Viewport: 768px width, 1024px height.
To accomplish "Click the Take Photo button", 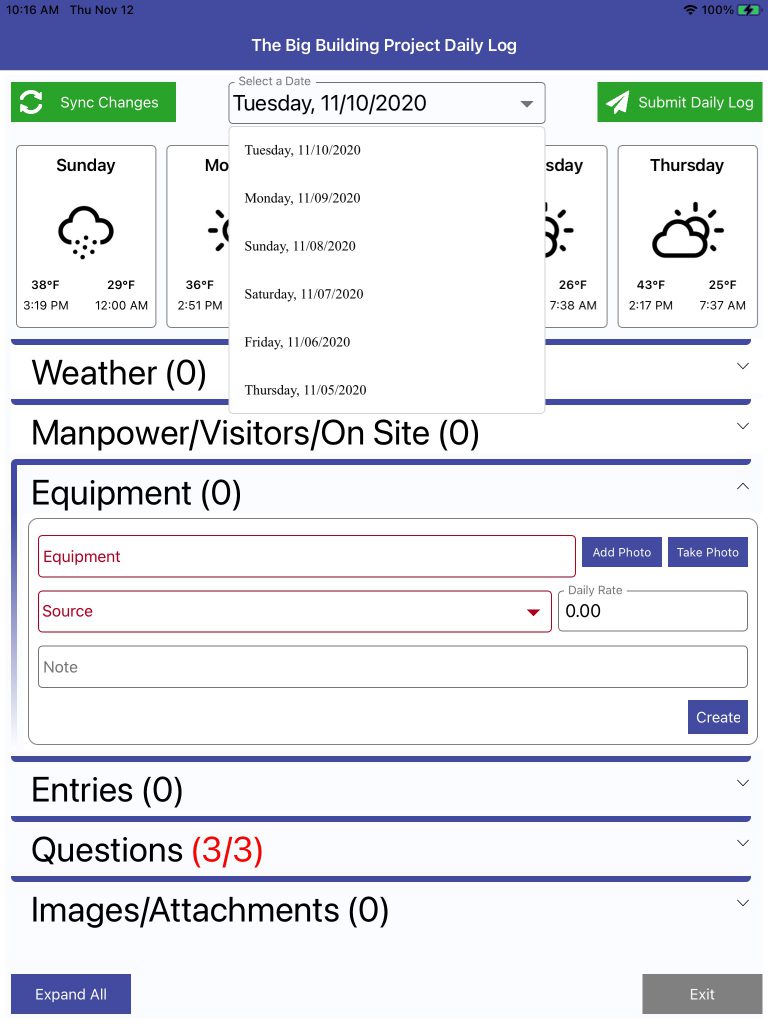I will [x=707, y=552].
